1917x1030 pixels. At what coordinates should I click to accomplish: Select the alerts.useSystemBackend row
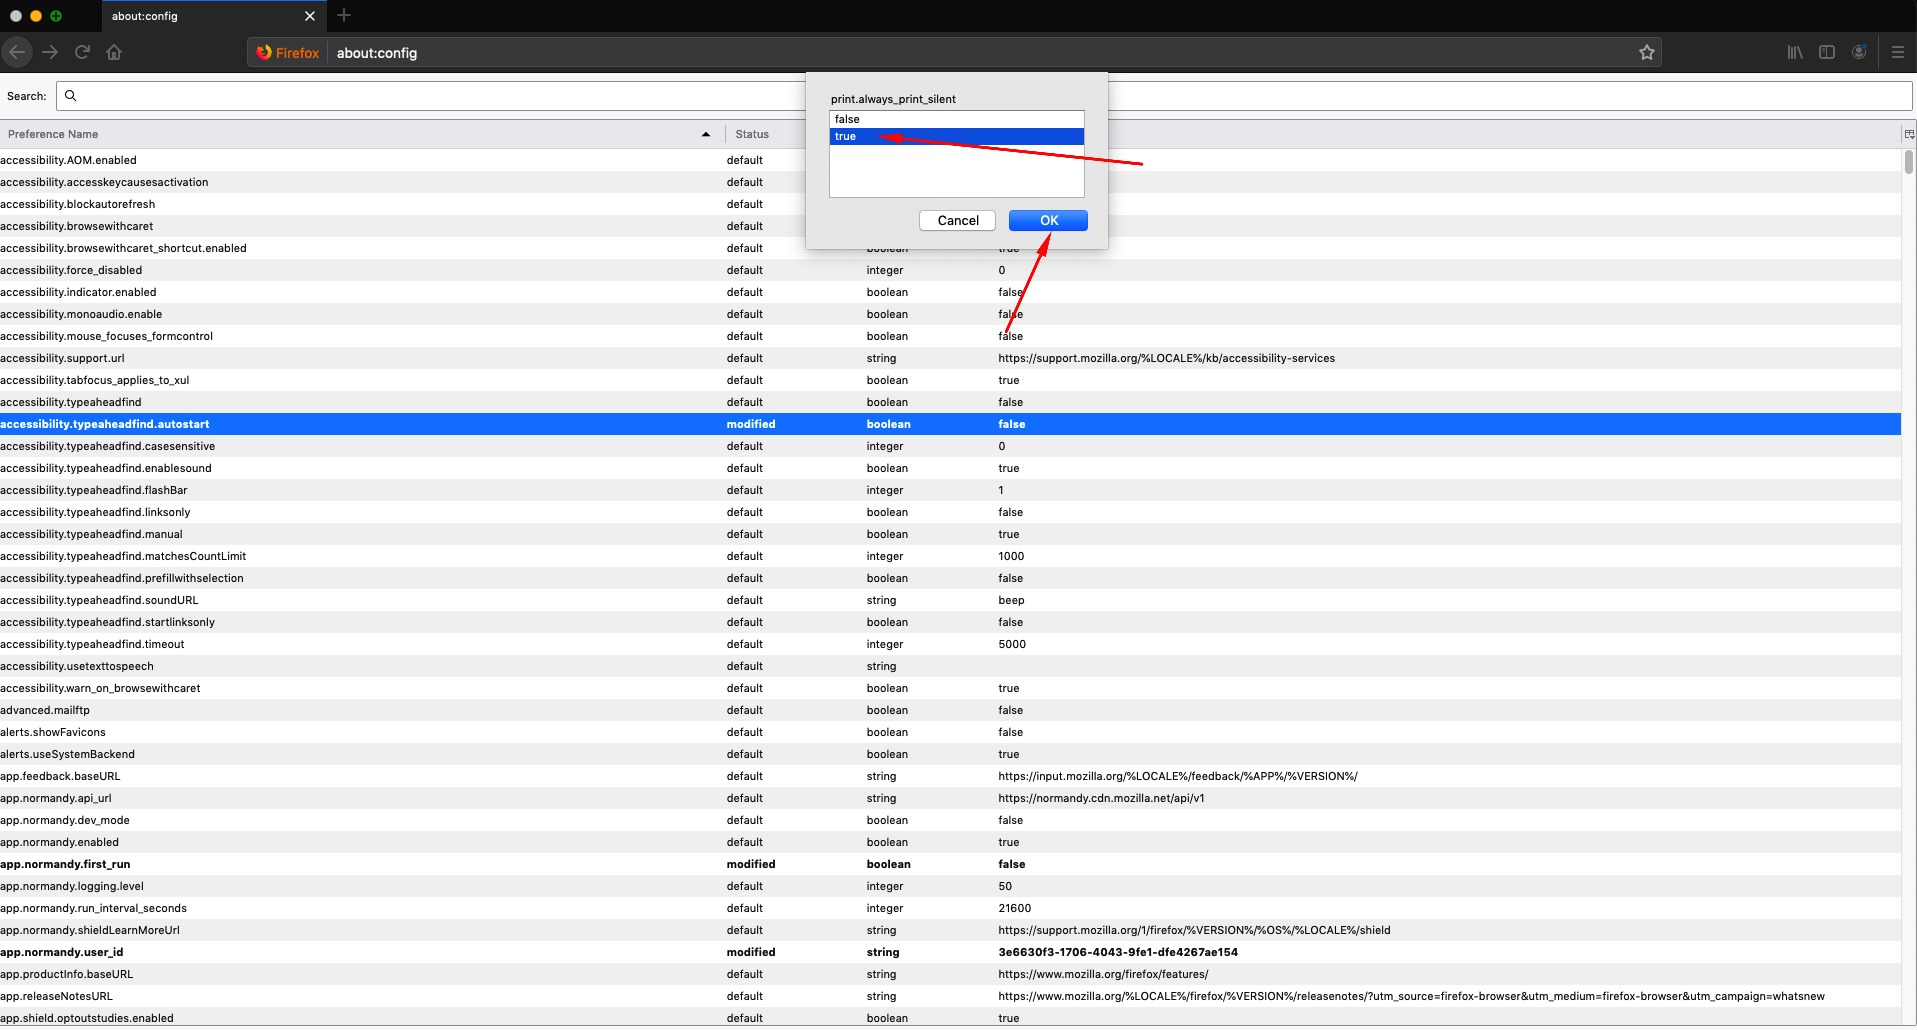[x=950, y=754]
